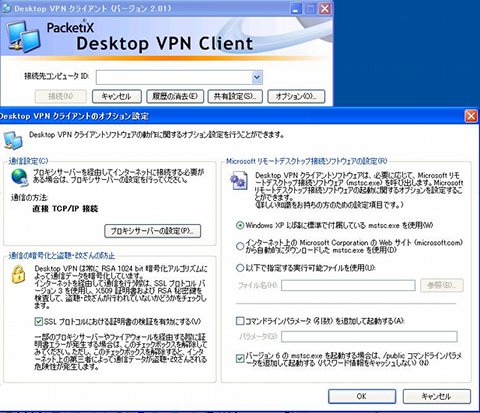The width and height of the screenshot is (480, 413).
Task: Open the sharing settings (S) button
Action: pyautogui.click(x=235, y=96)
